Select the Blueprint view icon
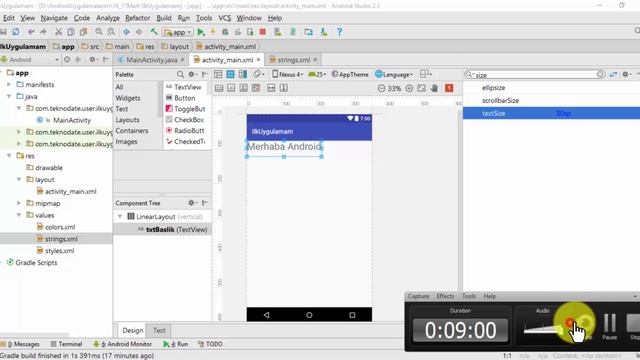 pyautogui.click(x=230, y=74)
